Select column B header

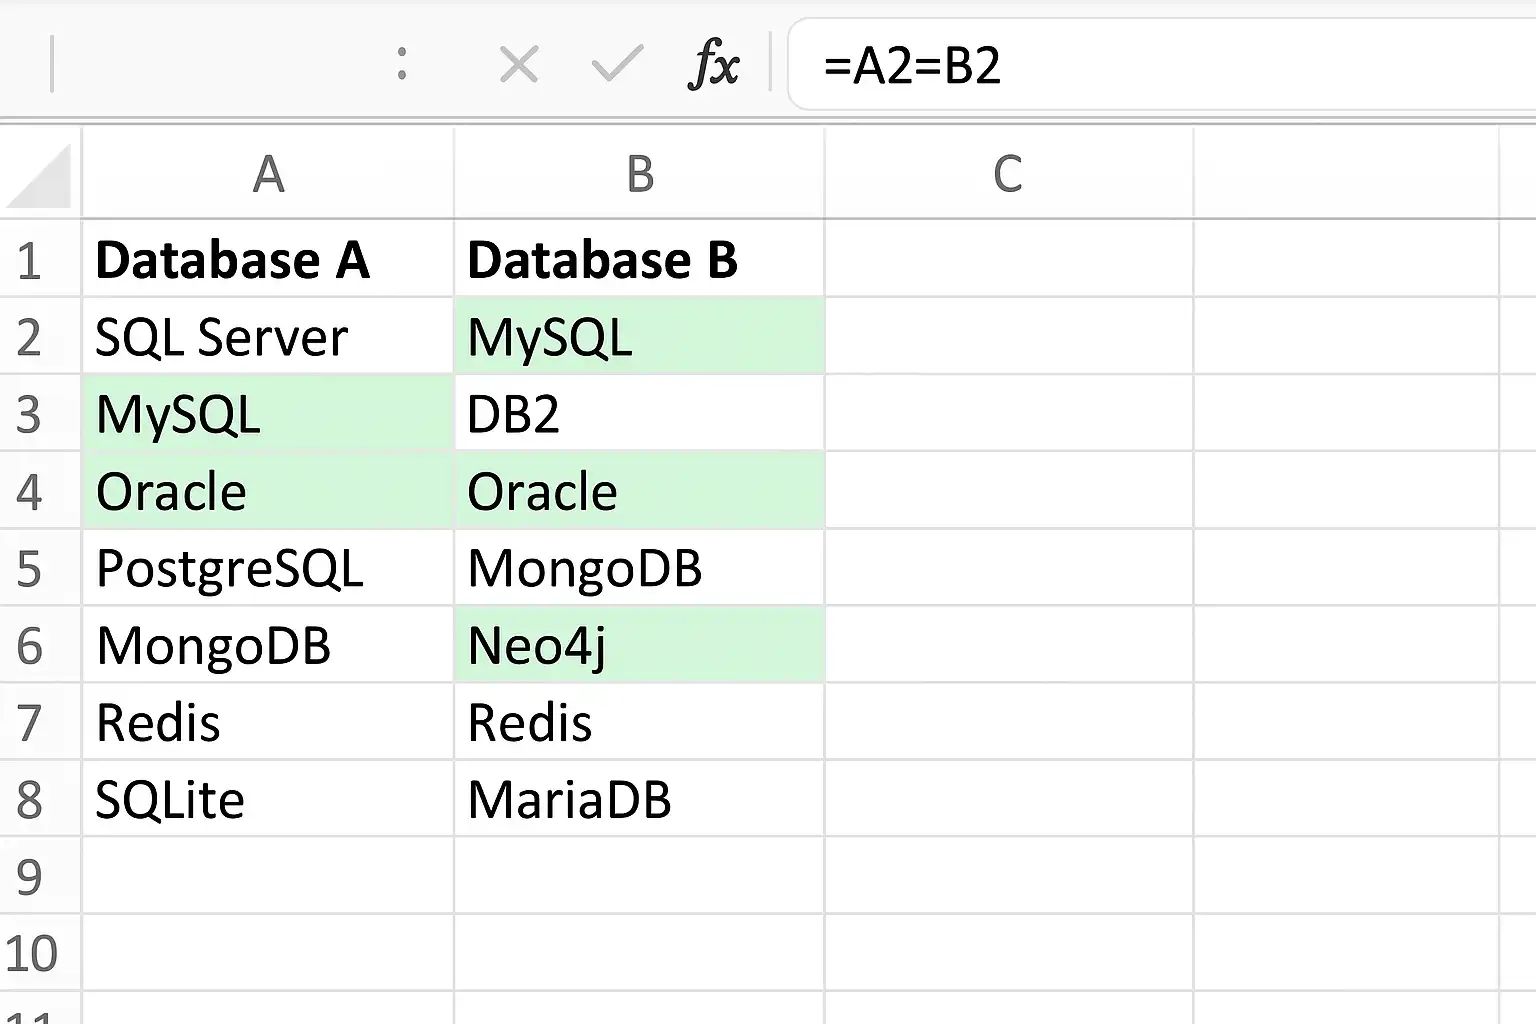639,174
